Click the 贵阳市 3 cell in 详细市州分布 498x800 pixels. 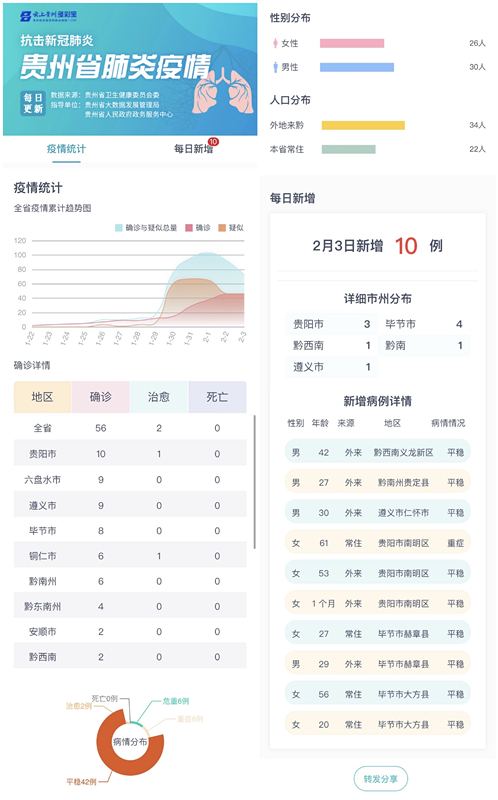332,324
